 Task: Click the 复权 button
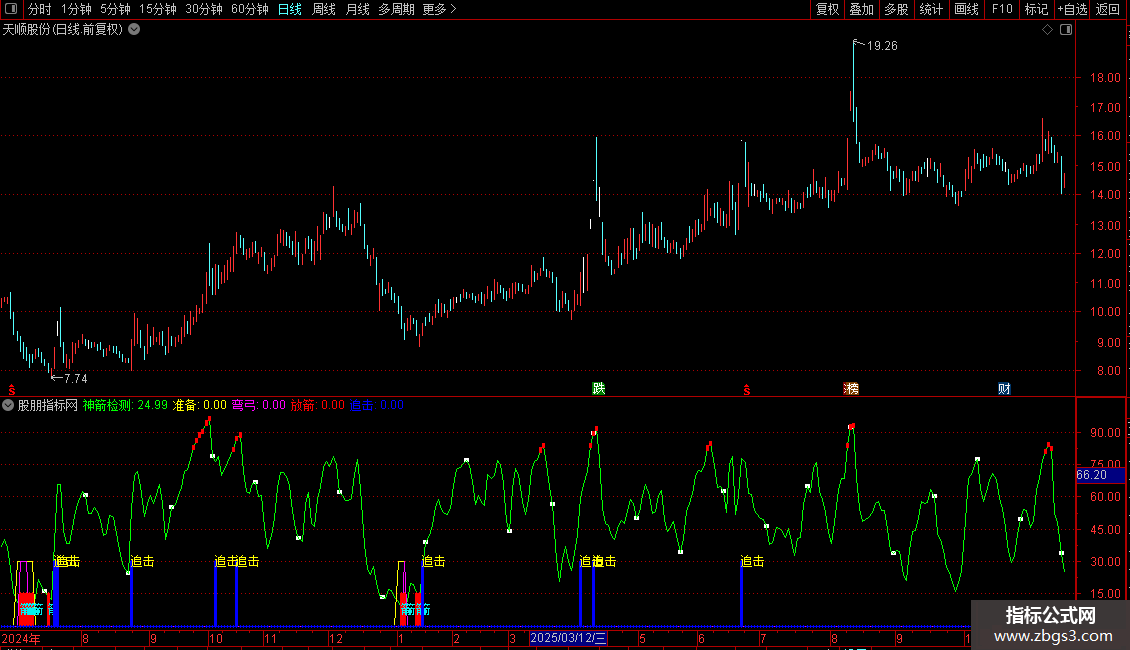[827, 9]
